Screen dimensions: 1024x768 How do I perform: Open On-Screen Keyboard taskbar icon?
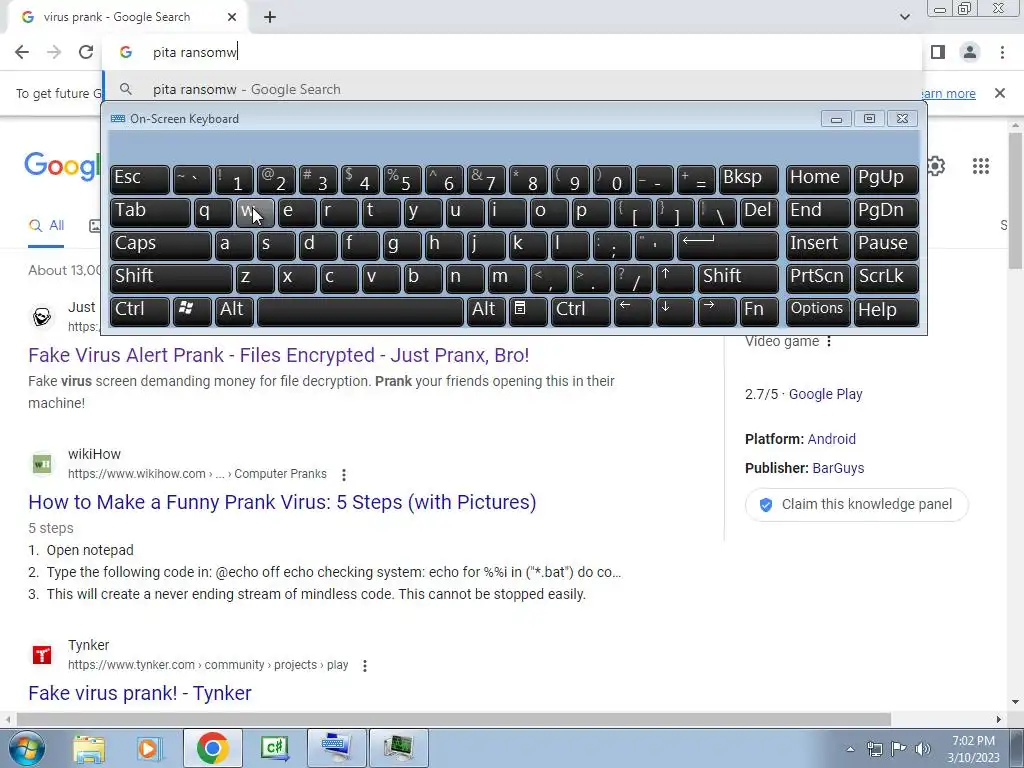coord(337,748)
